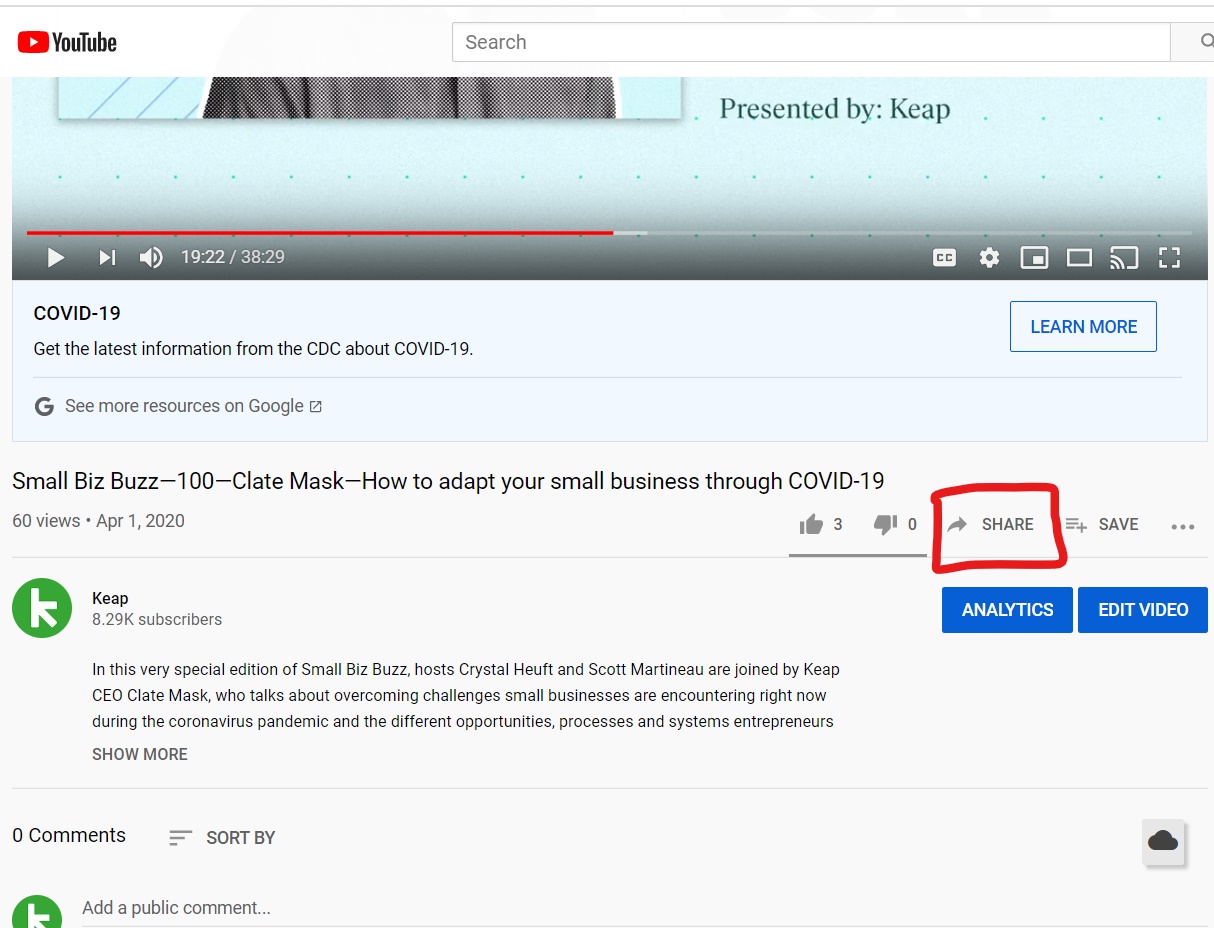Play the video
The width and height of the screenshot is (1214, 928).
(56, 257)
